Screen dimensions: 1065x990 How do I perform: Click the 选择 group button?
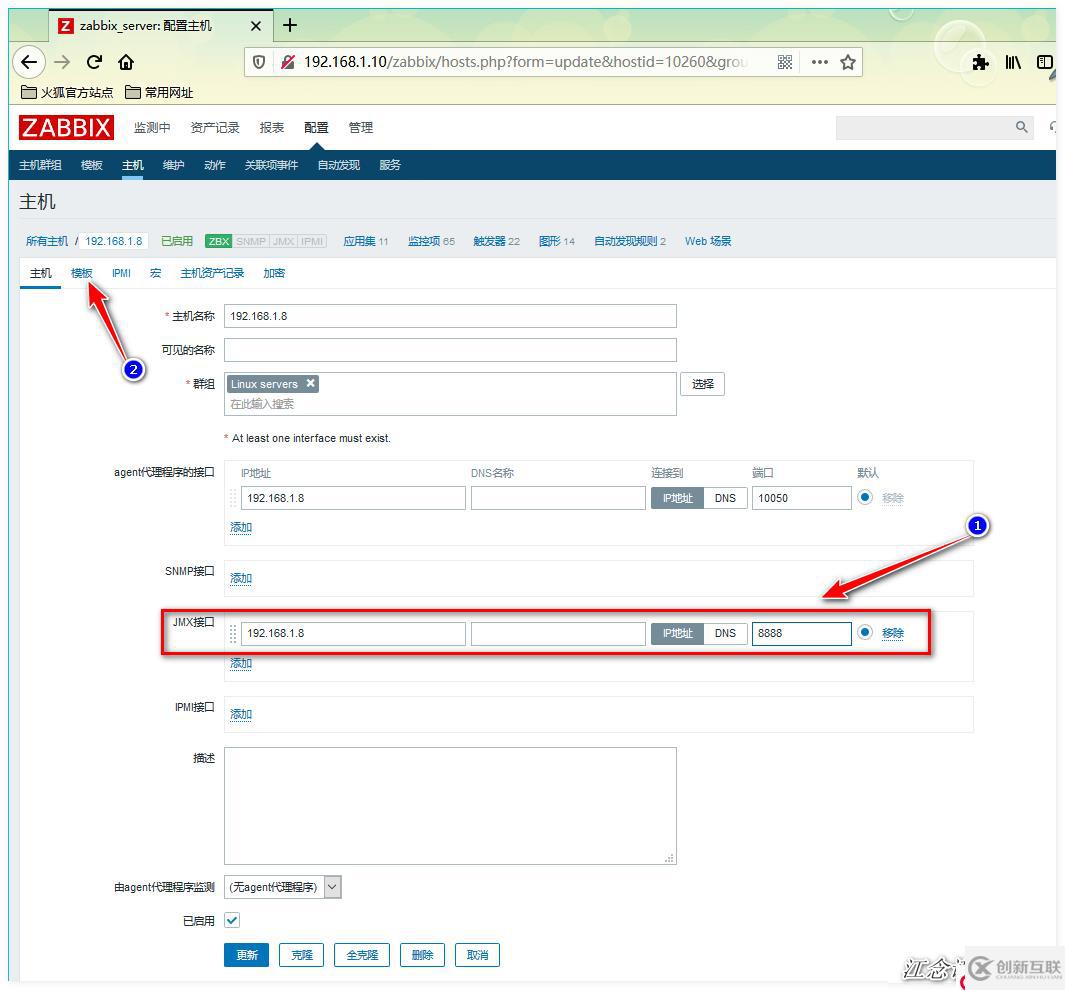pyautogui.click(x=702, y=384)
